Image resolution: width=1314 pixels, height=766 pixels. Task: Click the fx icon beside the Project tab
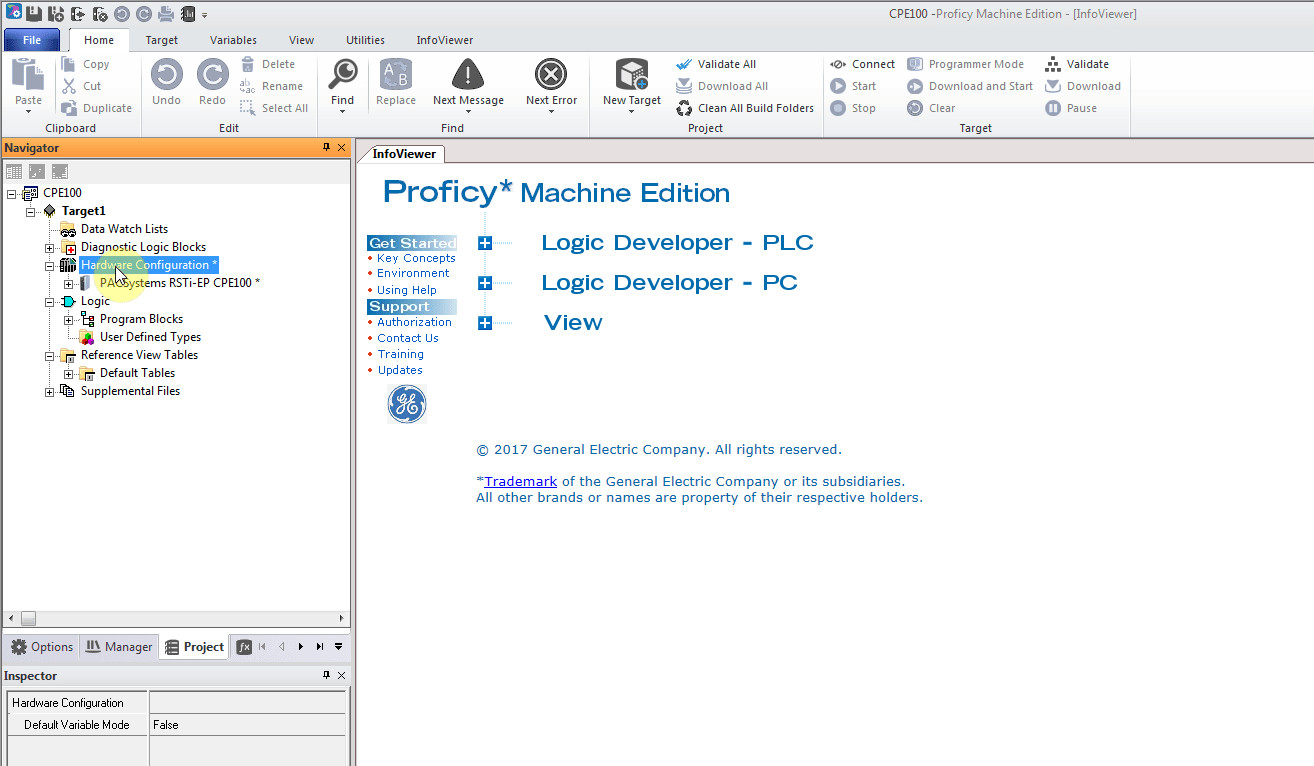point(244,647)
